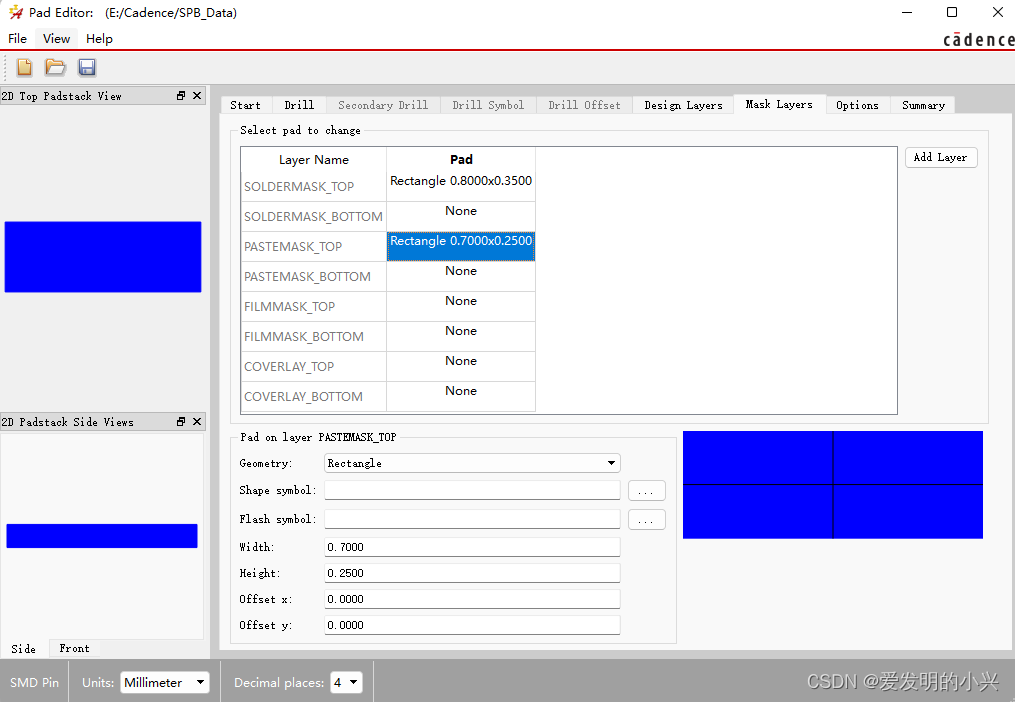Select the FILMMASK_TOP pad cell
The height and width of the screenshot is (702, 1015).
pyautogui.click(x=461, y=306)
